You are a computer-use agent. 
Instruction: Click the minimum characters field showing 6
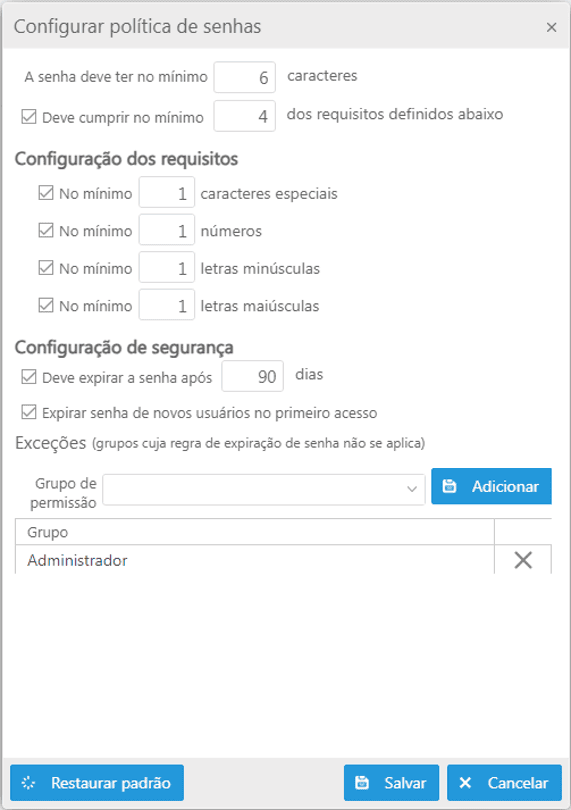click(x=244, y=77)
